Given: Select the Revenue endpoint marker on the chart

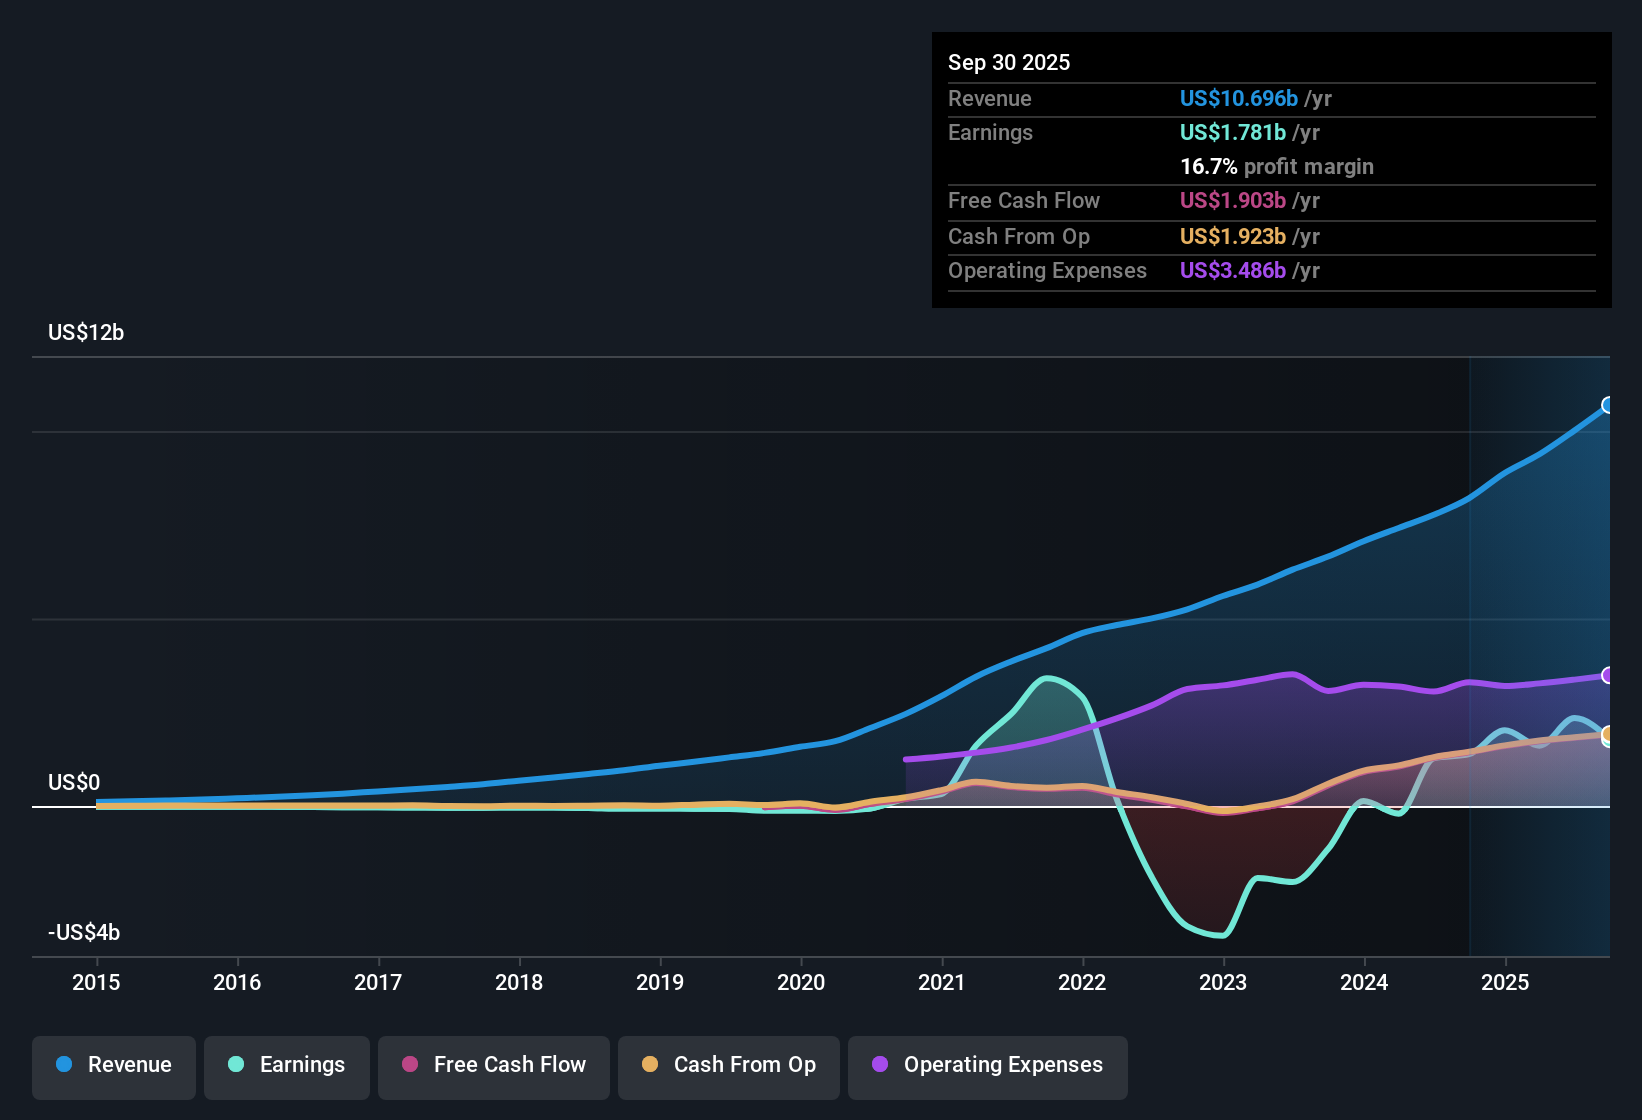Looking at the screenshot, I should 1608,406.
